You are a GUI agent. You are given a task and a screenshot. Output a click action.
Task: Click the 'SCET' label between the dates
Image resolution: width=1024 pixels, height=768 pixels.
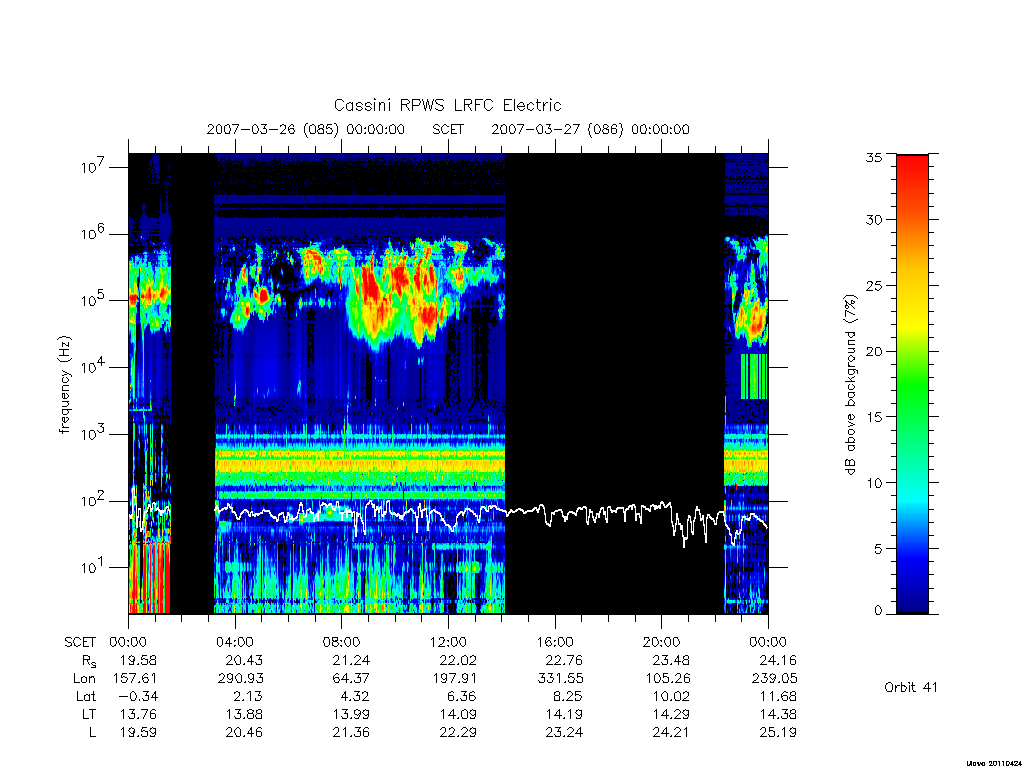(x=448, y=129)
